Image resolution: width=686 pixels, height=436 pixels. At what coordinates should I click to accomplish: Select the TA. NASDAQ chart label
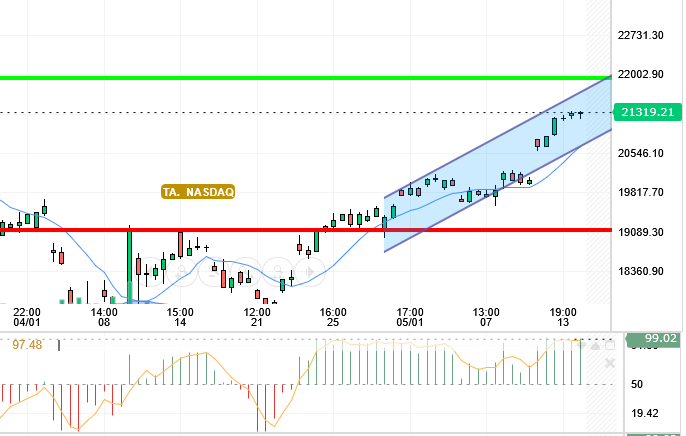pyautogui.click(x=198, y=192)
